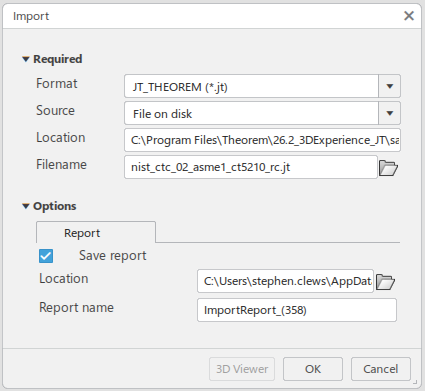The image size is (425, 391).
Task: Click the Save report label
Action: (113, 256)
